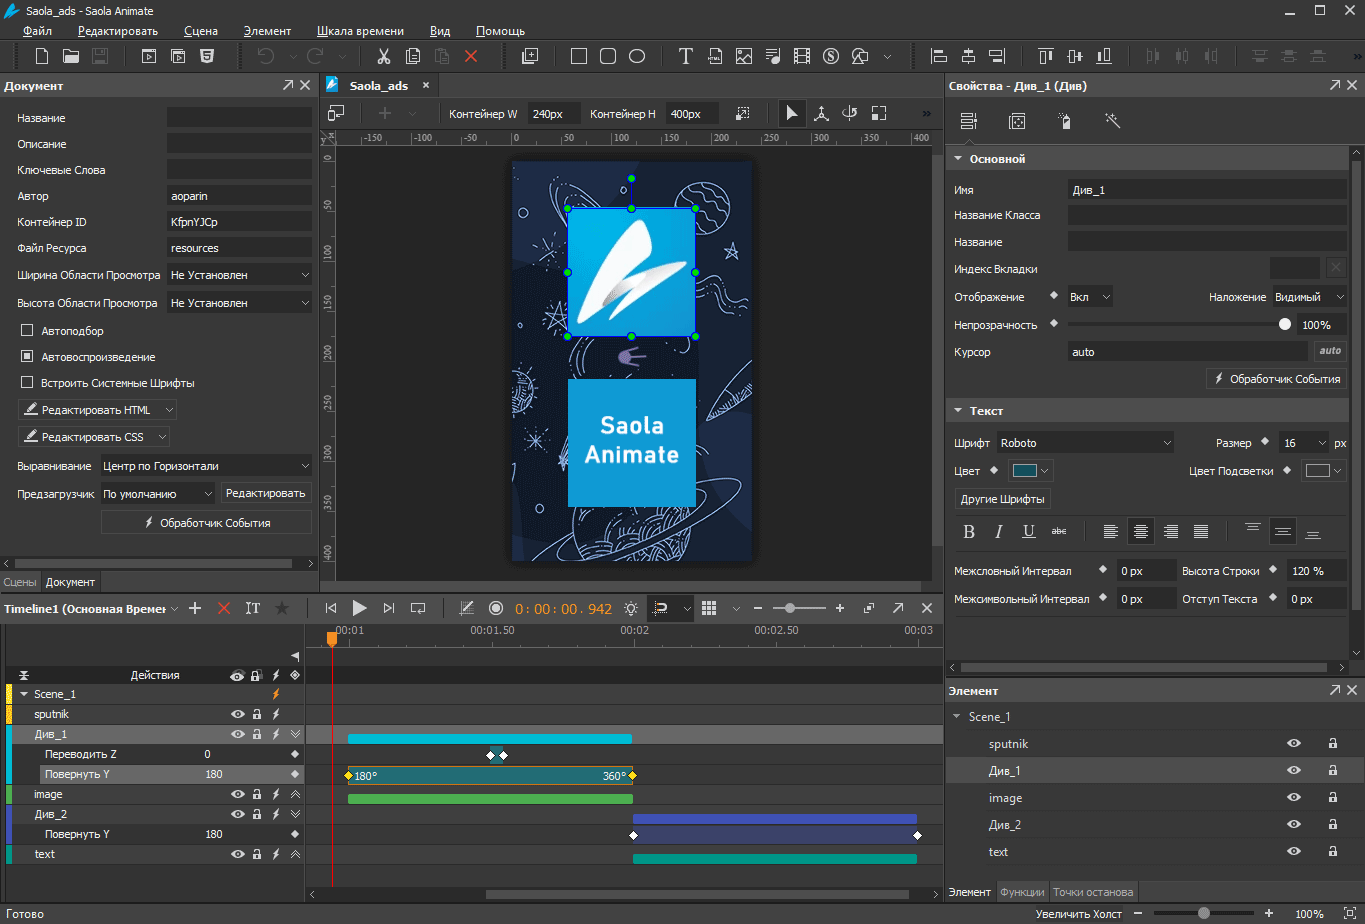Select the text tool (T icon)
Image resolution: width=1365 pixels, height=924 pixels.
685,56
